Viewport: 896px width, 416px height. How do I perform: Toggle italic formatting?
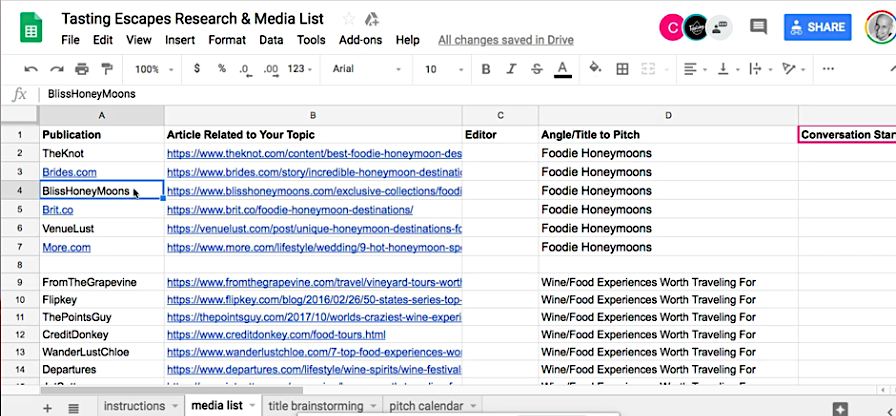coord(512,69)
